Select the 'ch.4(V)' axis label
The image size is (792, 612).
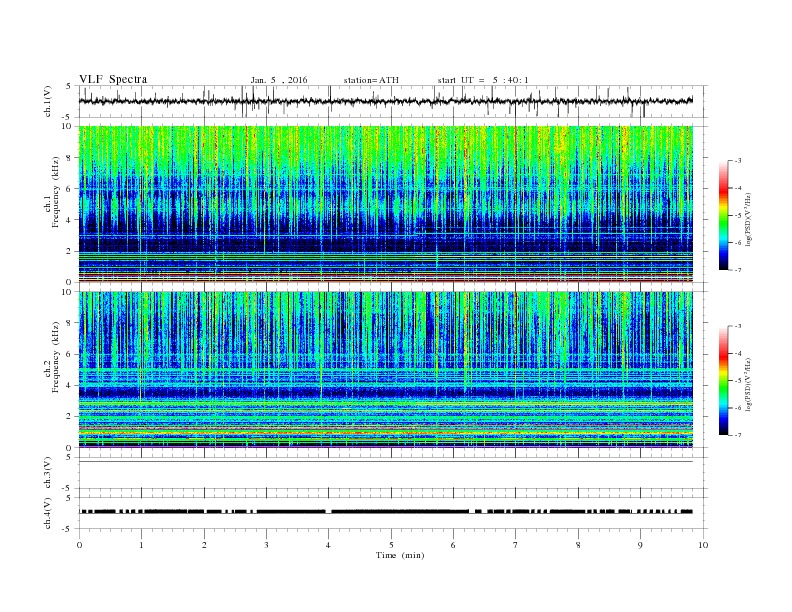48,513
